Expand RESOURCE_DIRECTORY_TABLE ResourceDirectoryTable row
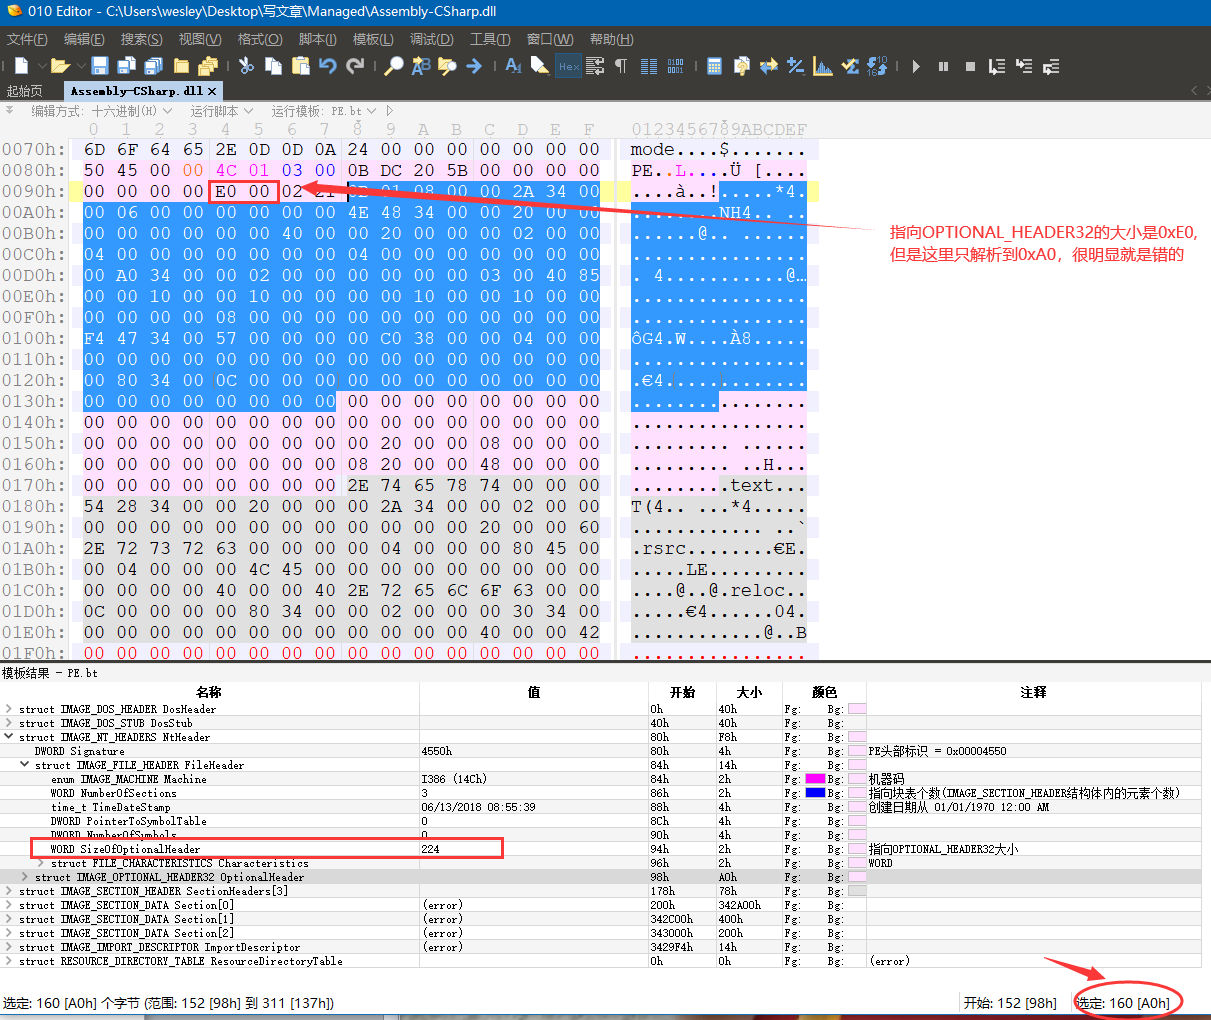The width and height of the screenshot is (1211, 1020). pyautogui.click(x=9, y=961)
